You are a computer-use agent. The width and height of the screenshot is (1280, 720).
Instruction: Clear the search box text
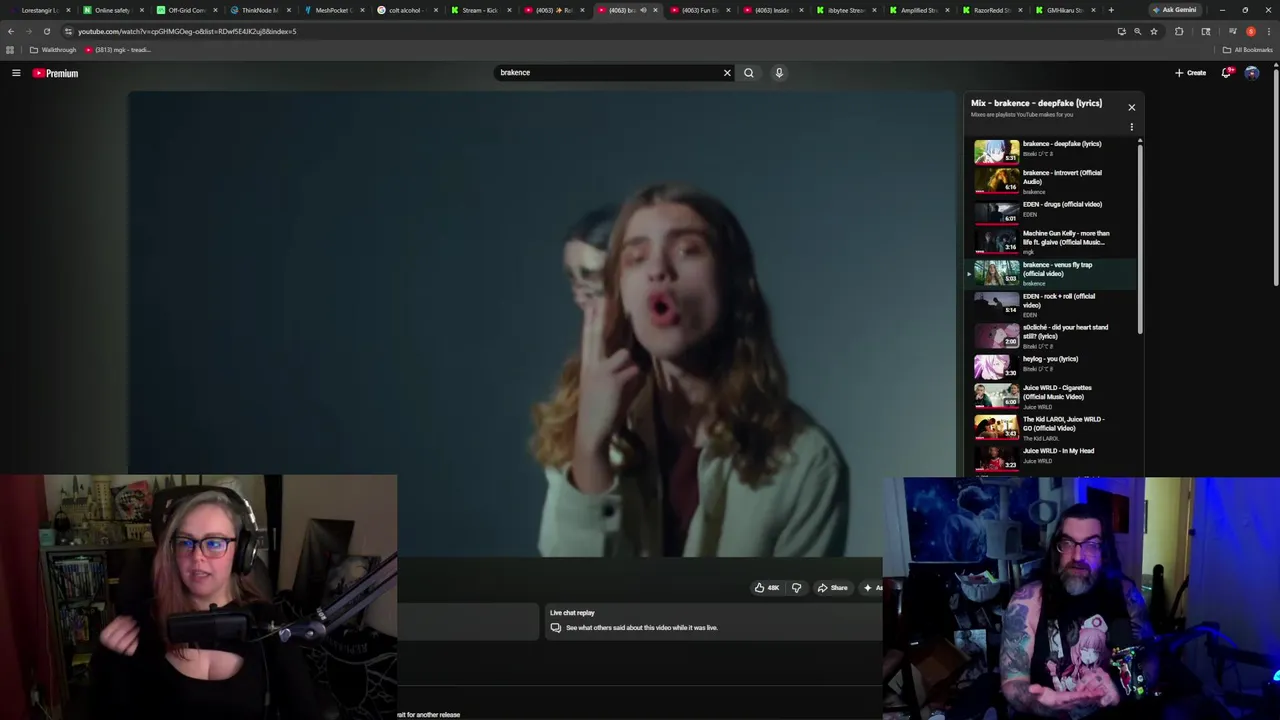727,73
